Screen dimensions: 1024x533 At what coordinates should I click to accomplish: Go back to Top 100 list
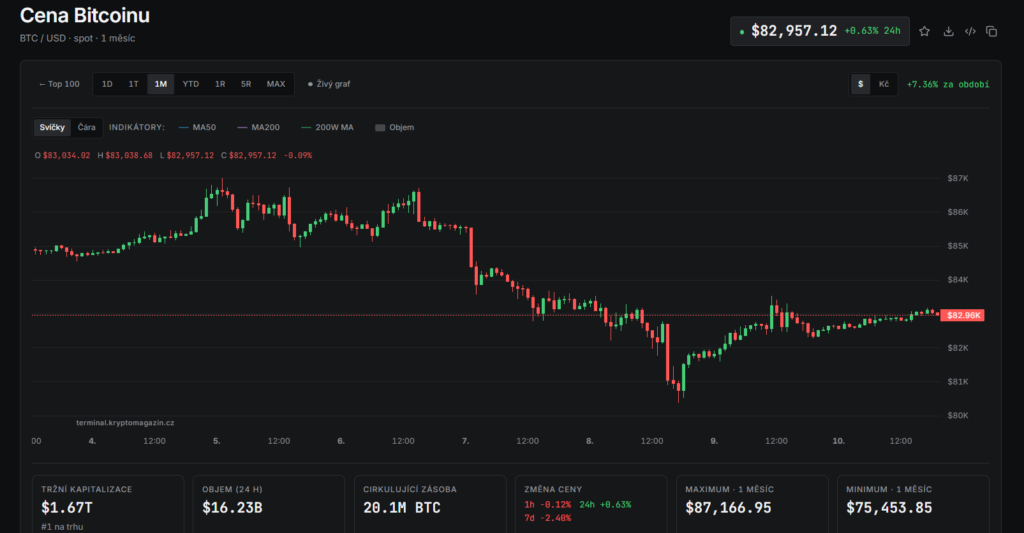[59, 84]
